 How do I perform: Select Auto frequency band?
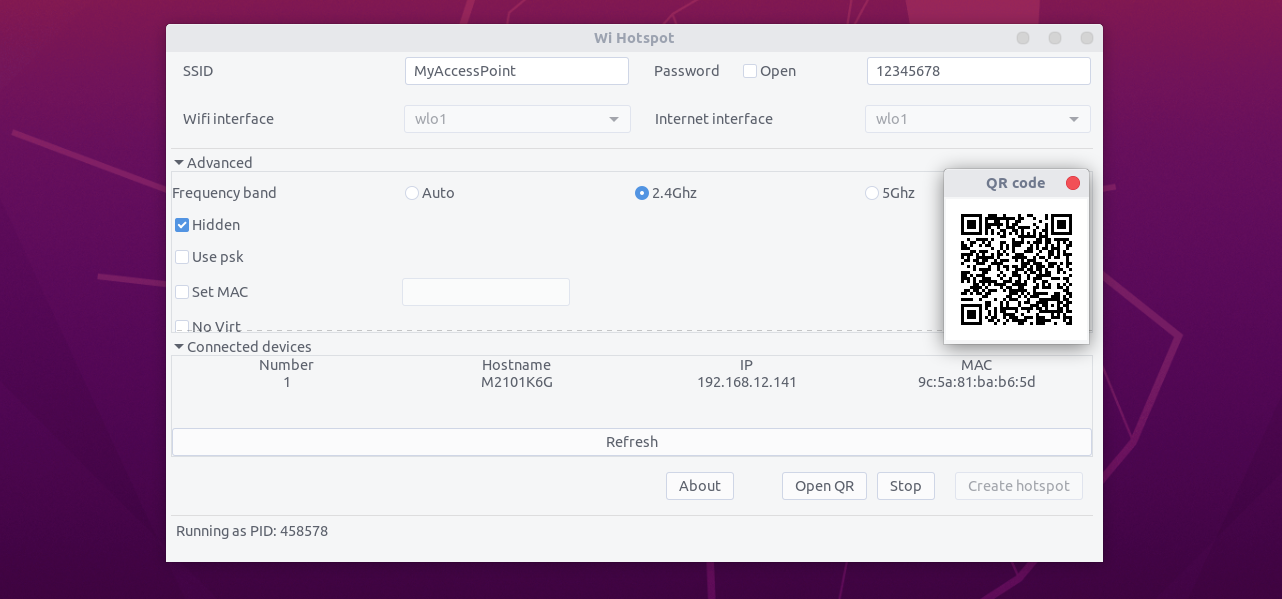412,193
